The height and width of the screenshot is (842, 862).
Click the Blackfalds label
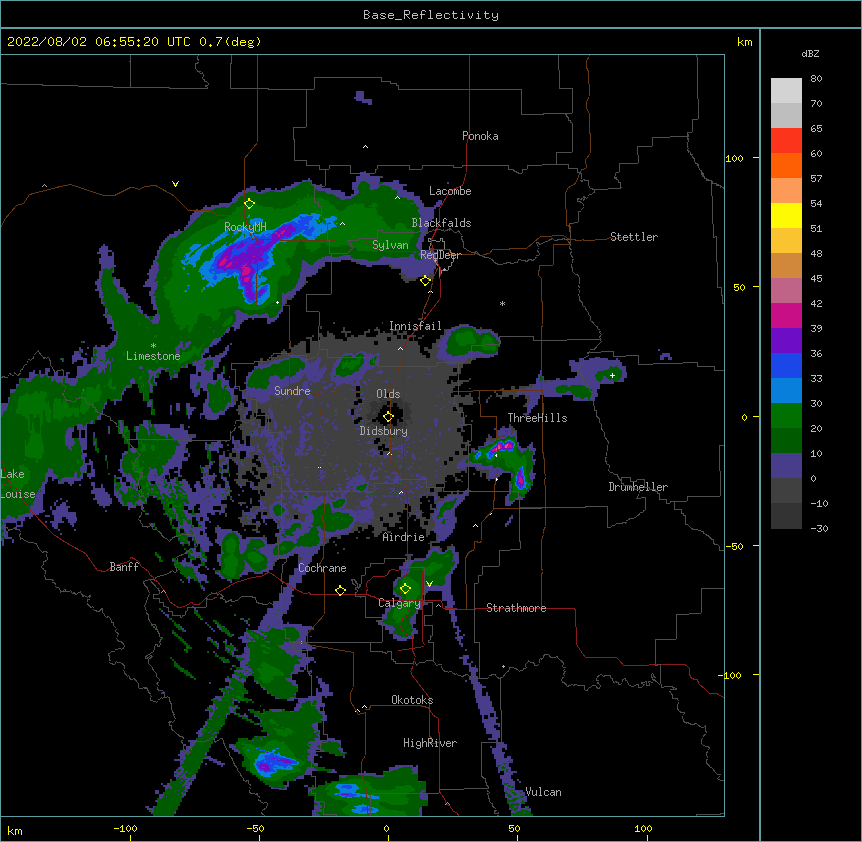pos(441,223)
